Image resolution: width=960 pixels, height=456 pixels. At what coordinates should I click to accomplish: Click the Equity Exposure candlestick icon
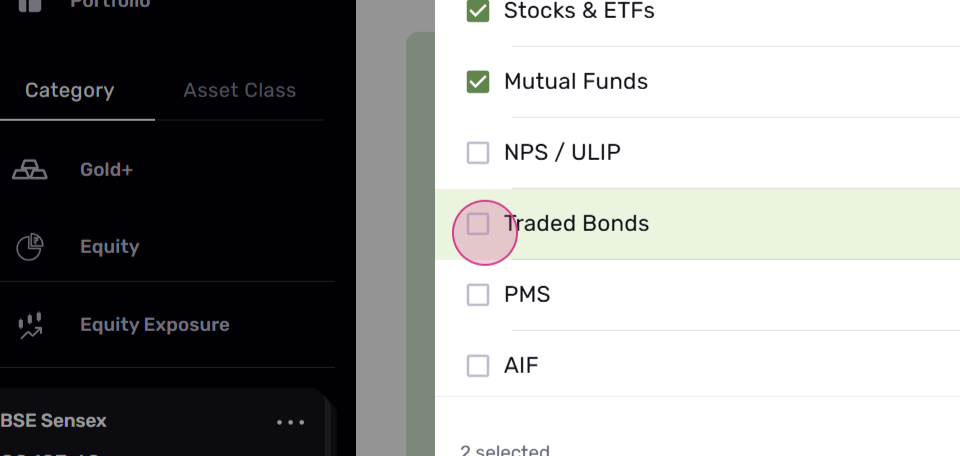[30, 325]
